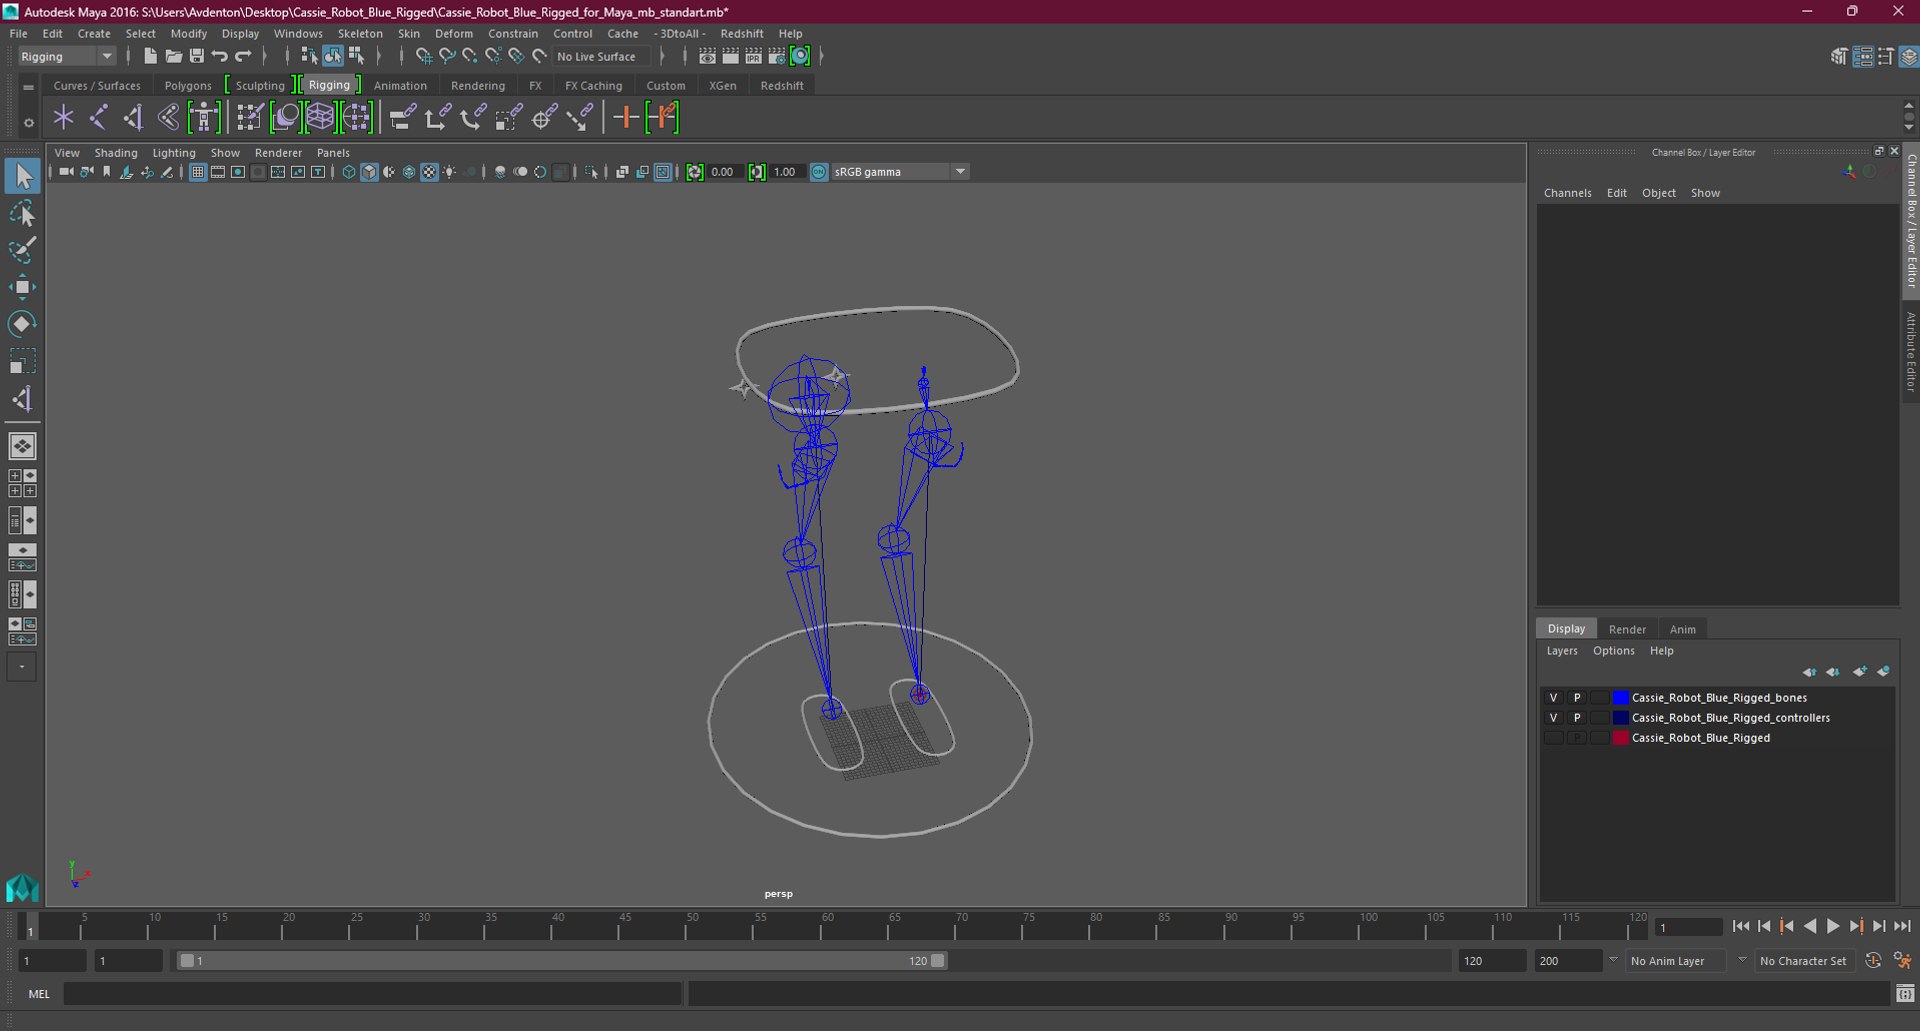Click the Set Key plus shelf icon
Image resolution: width=1920 pixels, height=1031 pixels.
[626, 118]
